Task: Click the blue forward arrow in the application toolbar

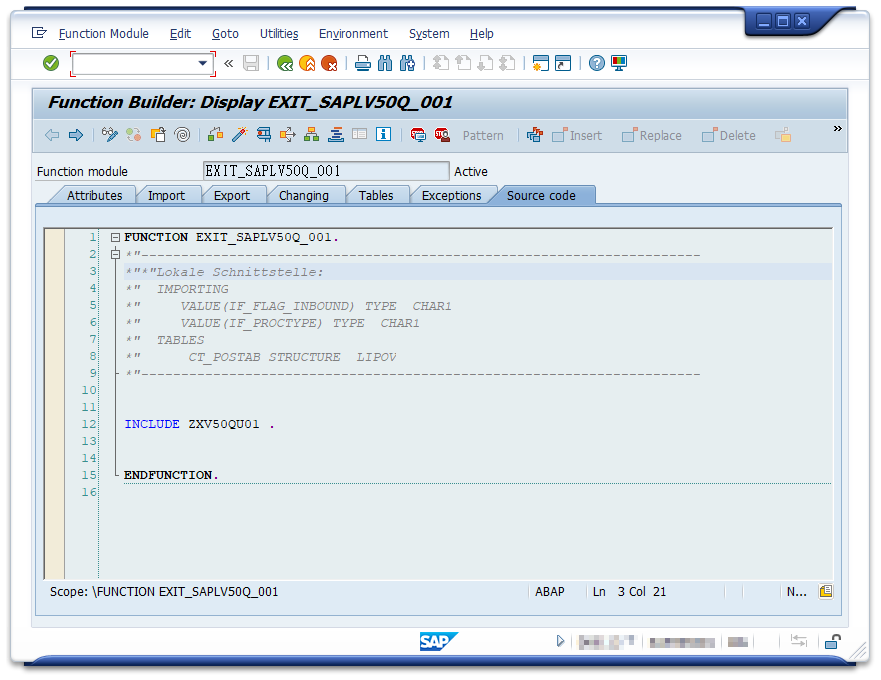Action: [x=76, y=135]
